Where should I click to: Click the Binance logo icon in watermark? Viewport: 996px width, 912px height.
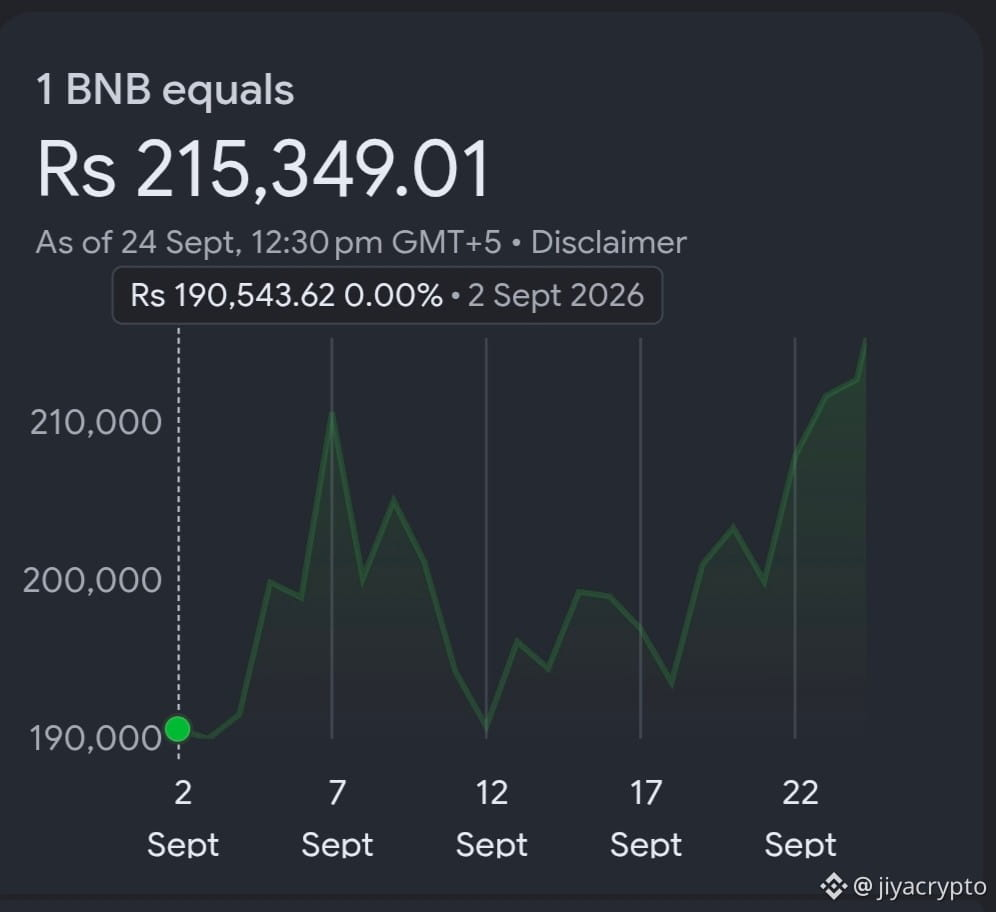[x=833, y=886]
